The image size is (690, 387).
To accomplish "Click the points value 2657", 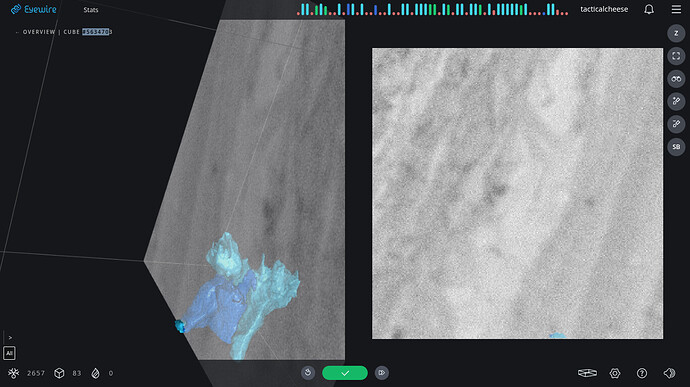I will coord(36,373).
